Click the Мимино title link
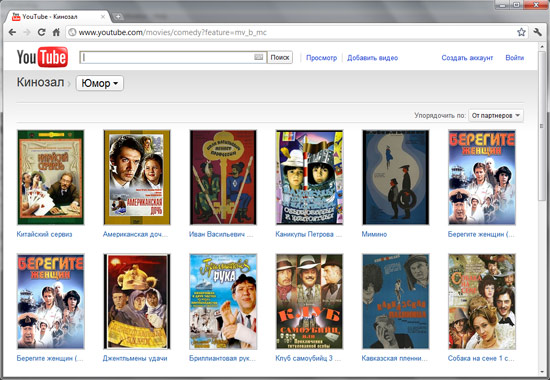The height and width of the screenshot is (380, 550). (x=374, y=234)
